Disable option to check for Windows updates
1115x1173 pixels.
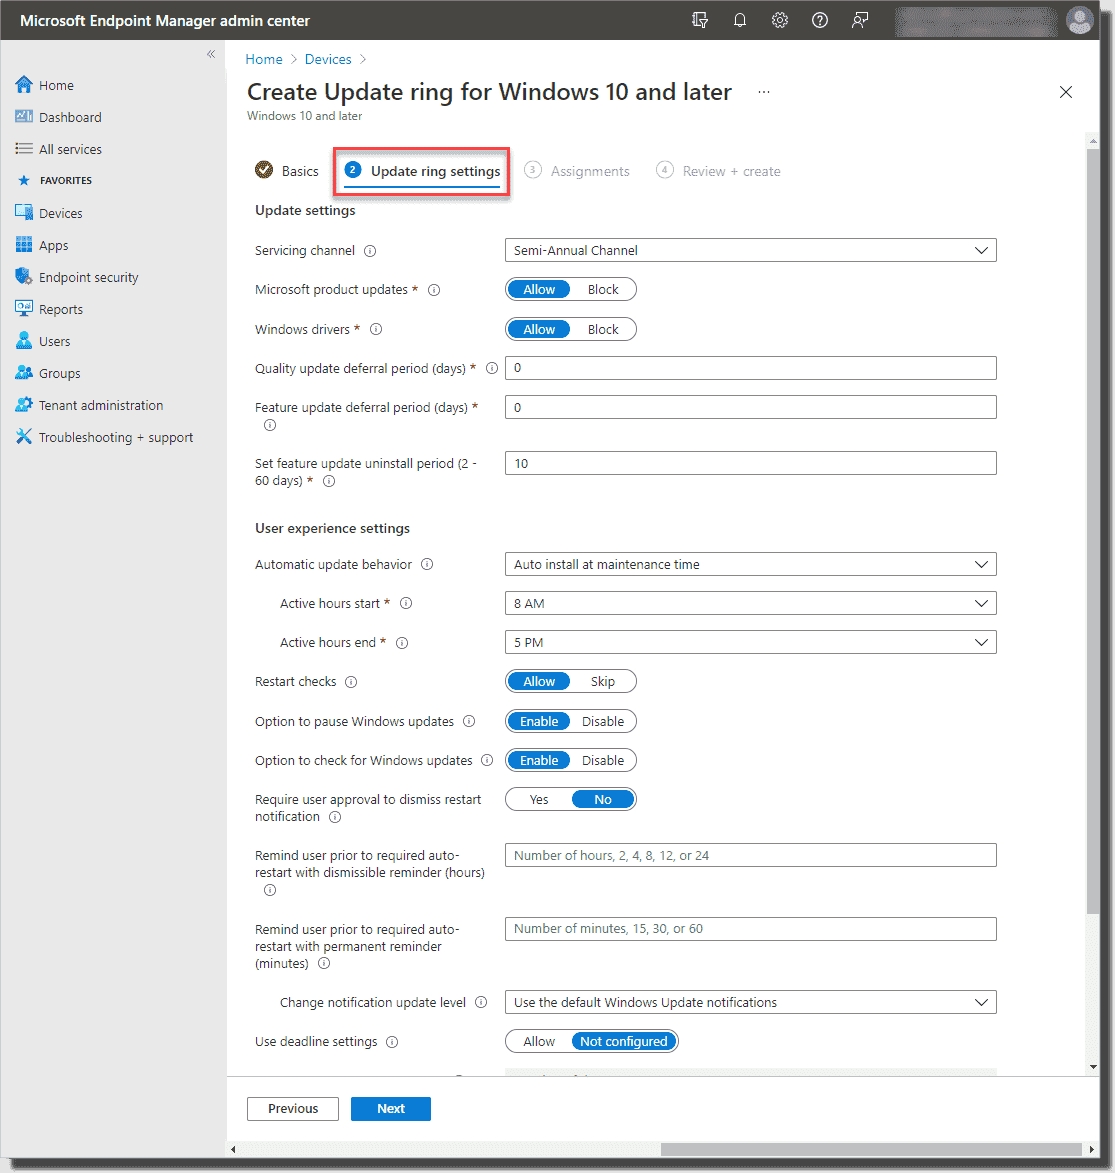pyautogui.click(x=603, y=760)
